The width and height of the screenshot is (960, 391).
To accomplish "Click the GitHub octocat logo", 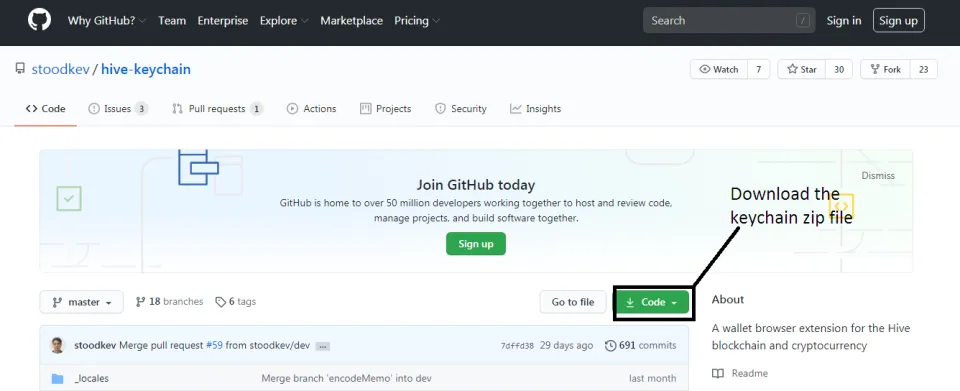I will [x=40, y=20].
